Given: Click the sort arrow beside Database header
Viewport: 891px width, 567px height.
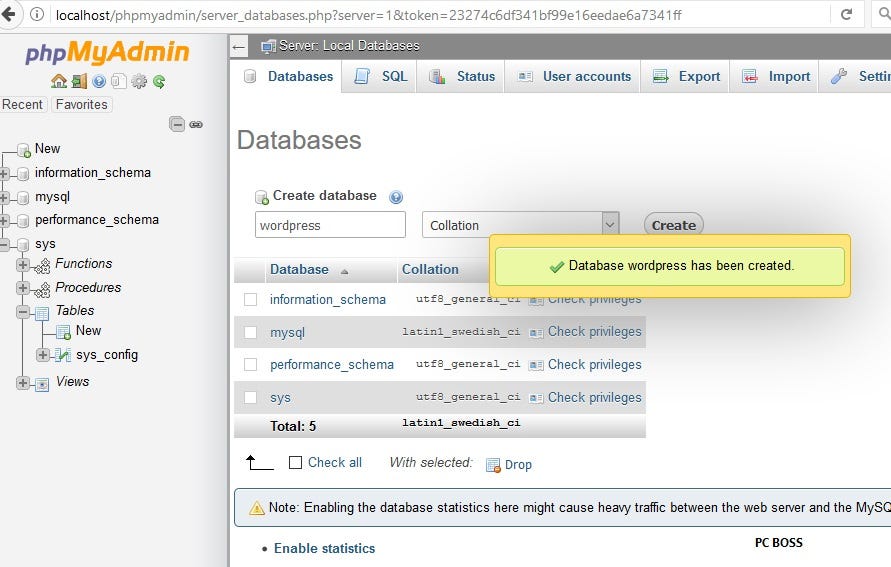Looking at the screenshot, I should point(344,272).
